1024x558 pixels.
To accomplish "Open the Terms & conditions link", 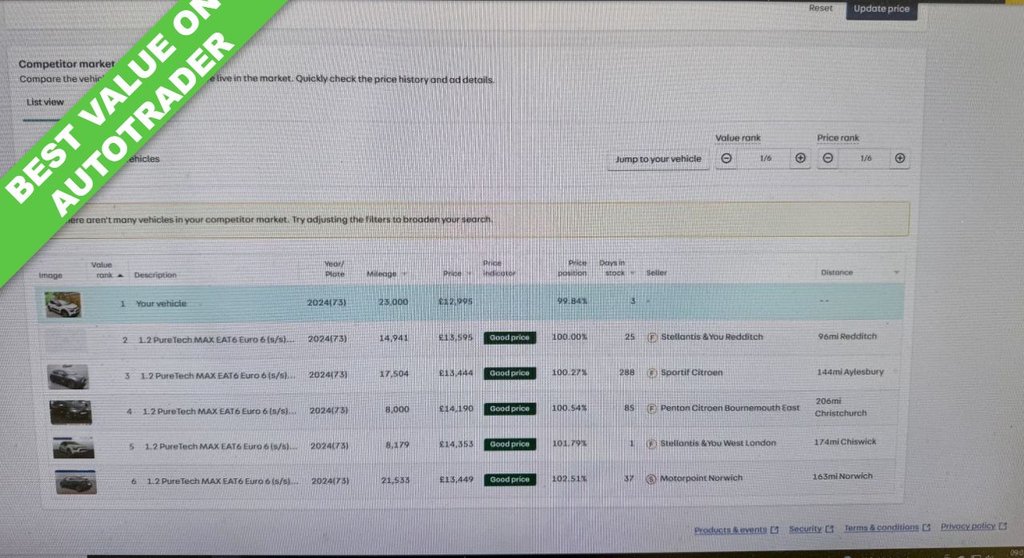I will click(x=881, y=528).
